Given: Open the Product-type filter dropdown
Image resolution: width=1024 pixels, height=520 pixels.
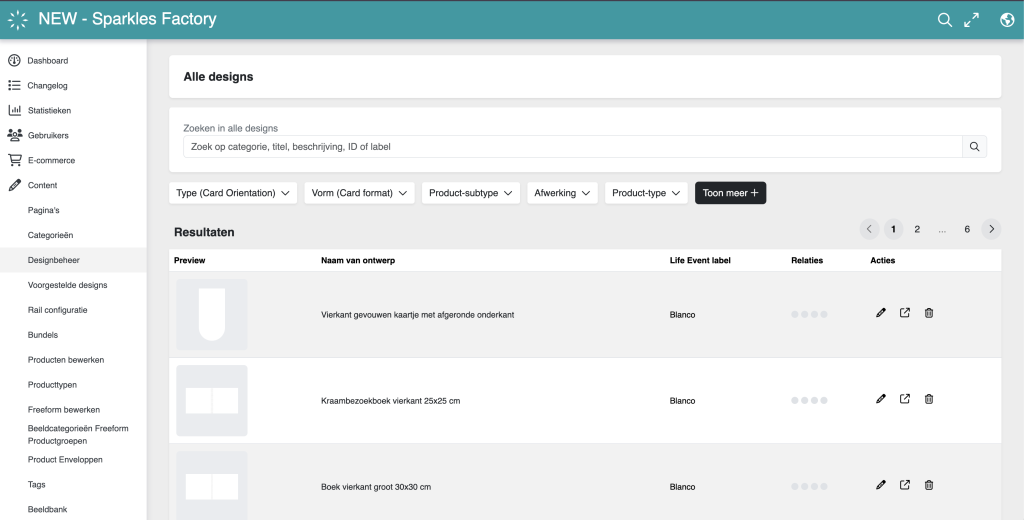Looking at the screenshot, I should [x=646, y=193].
